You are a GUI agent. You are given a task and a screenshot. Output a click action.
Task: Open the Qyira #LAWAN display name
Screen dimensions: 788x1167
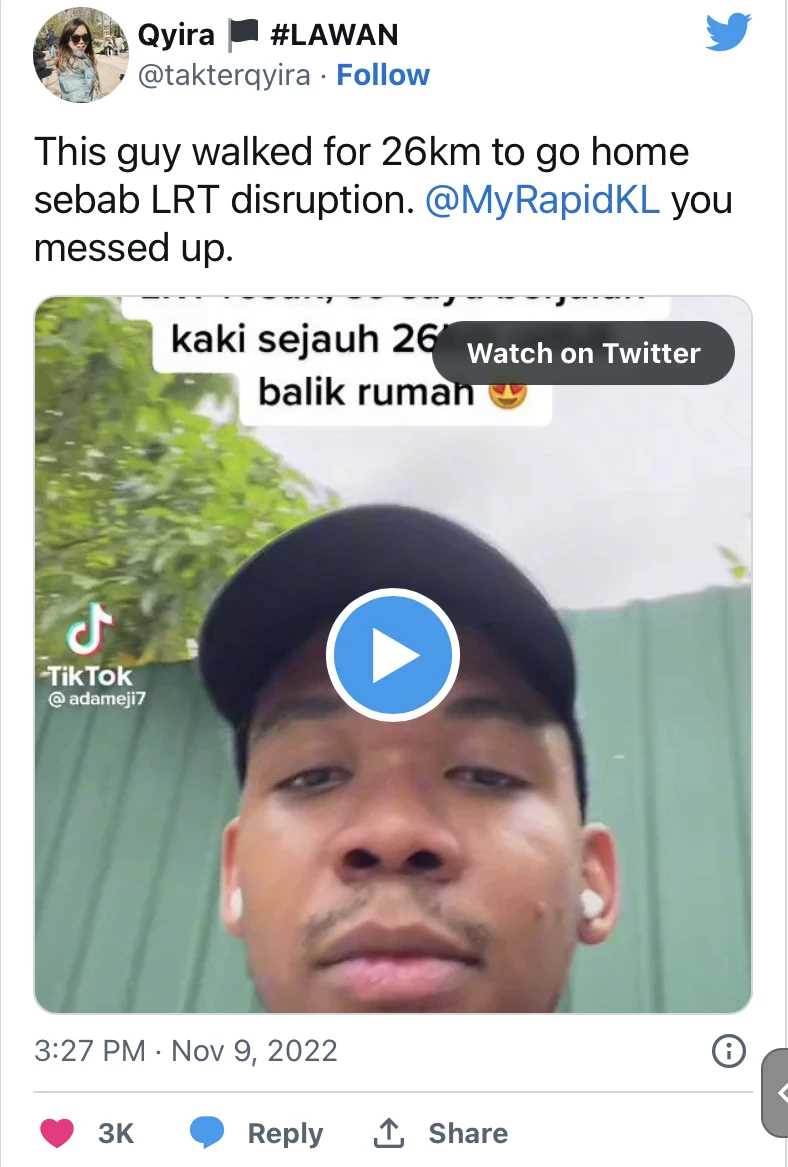(x=269, y=35)
